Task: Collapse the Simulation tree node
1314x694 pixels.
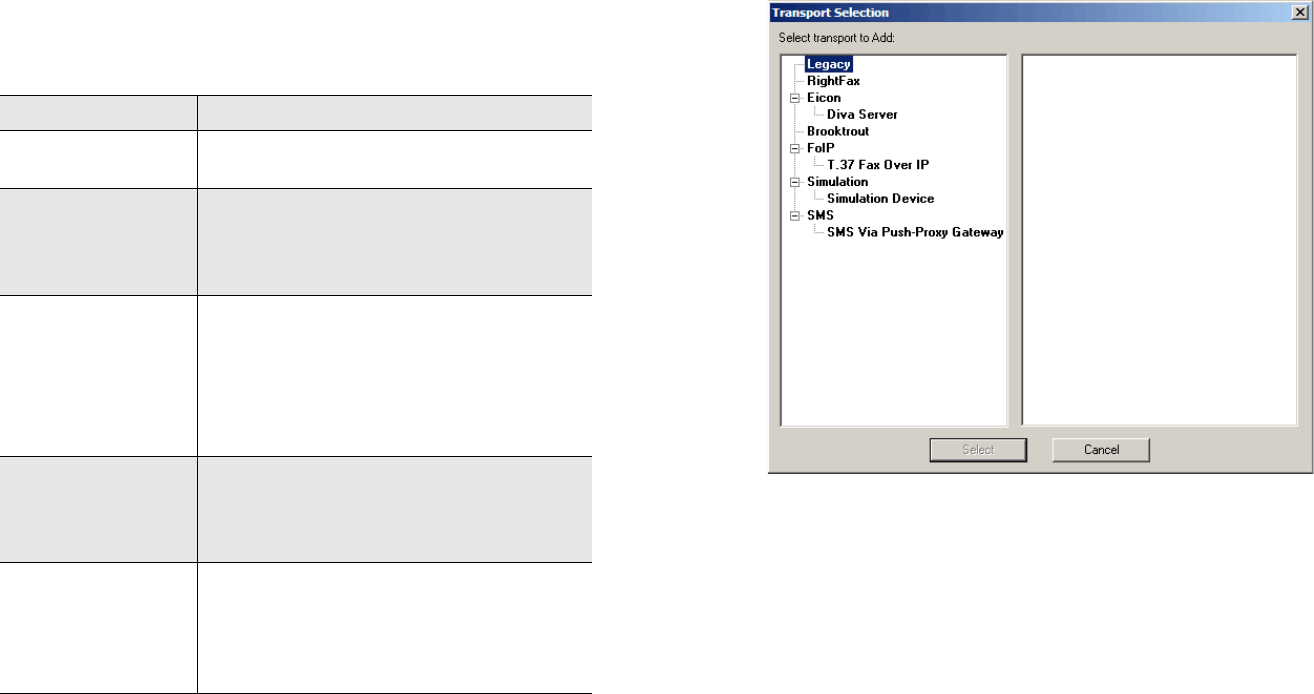Action: (x=795, y=182)
